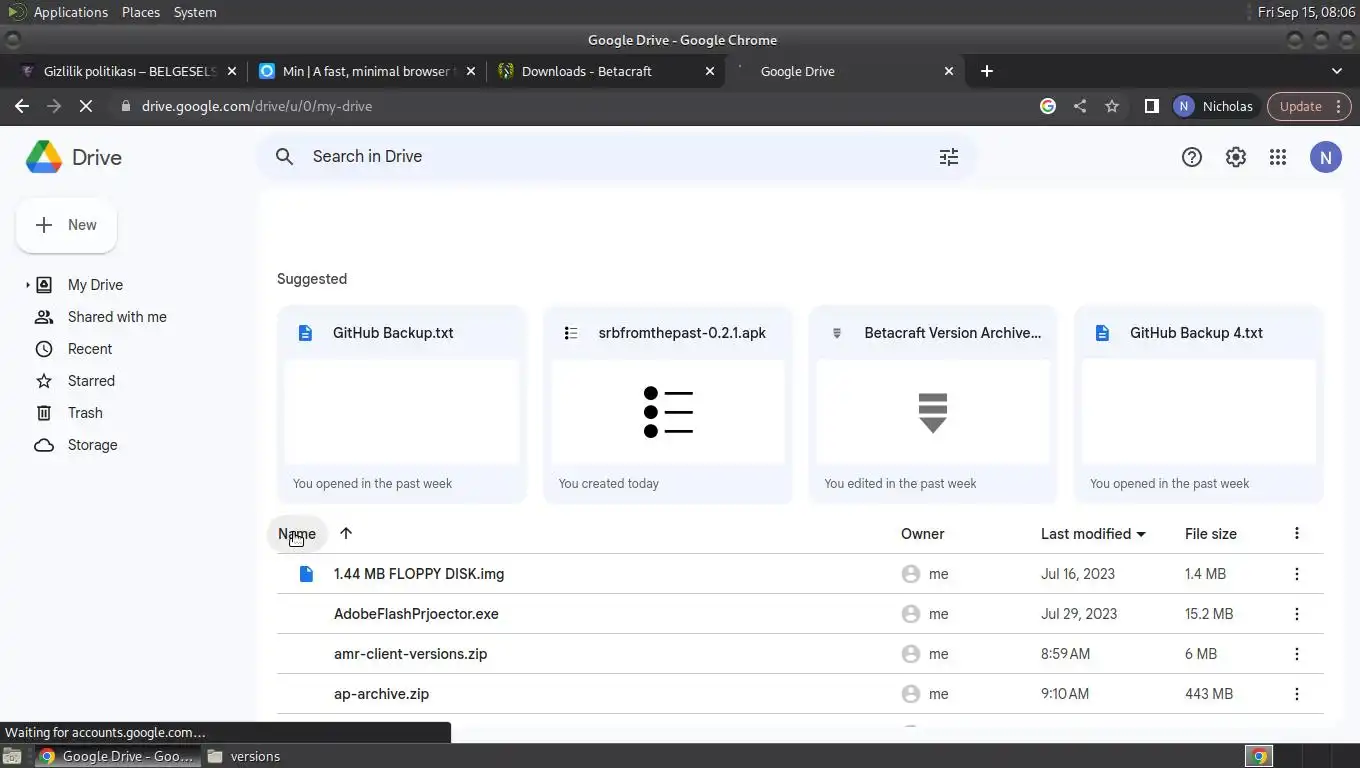
Task: Switch to the Downloads - Betacraft tab
Action: coord(607,71)
